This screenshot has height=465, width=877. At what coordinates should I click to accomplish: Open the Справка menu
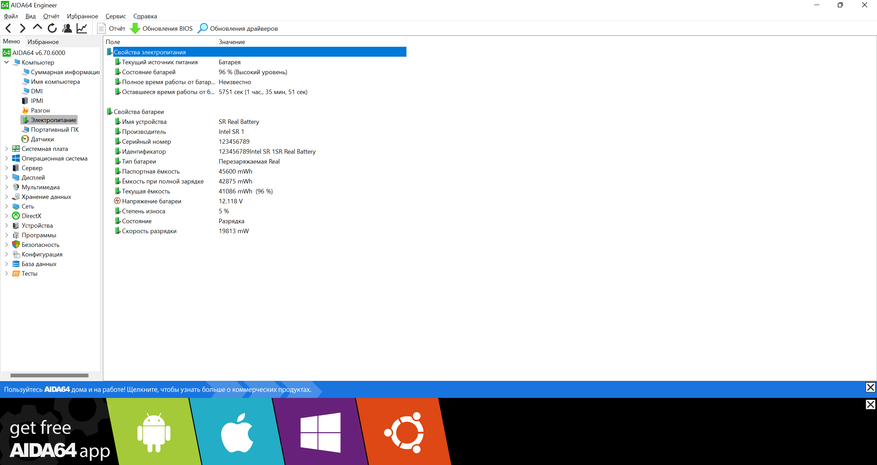pos(145,16)
